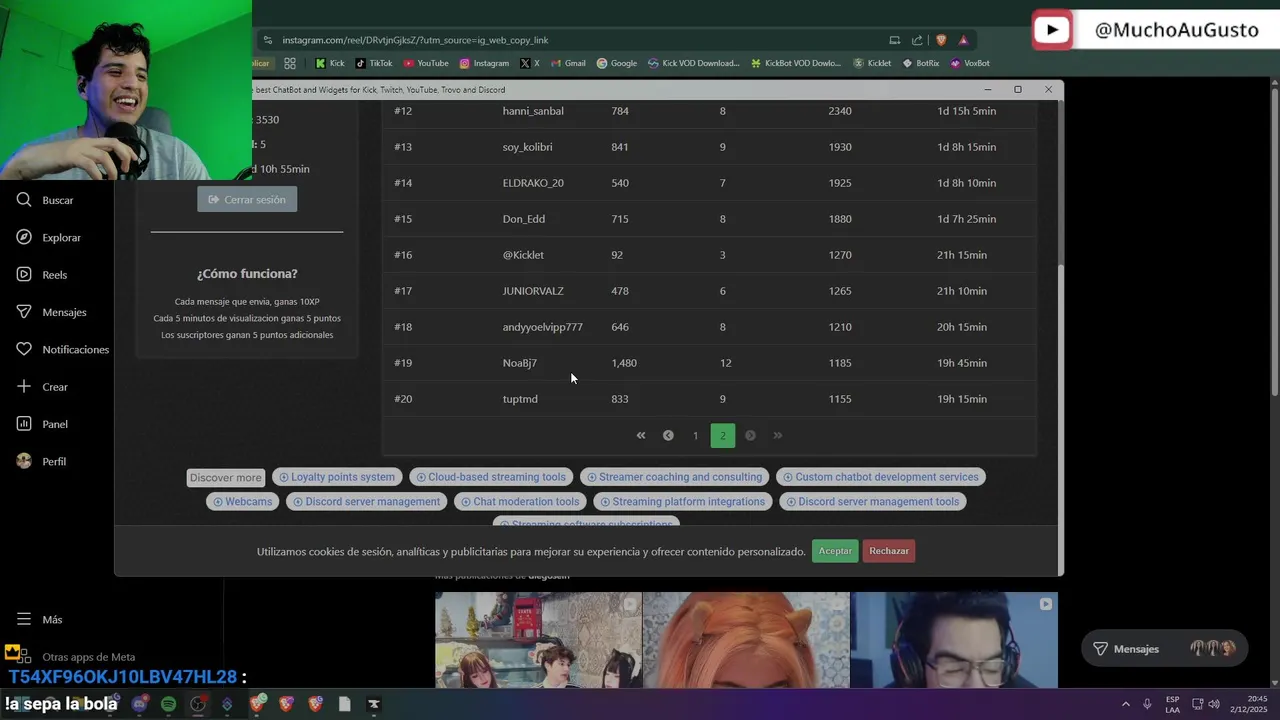Screen dimensions: 1280x720
Task: Open the reel thumbnail with orange hair
Action: 746,640
